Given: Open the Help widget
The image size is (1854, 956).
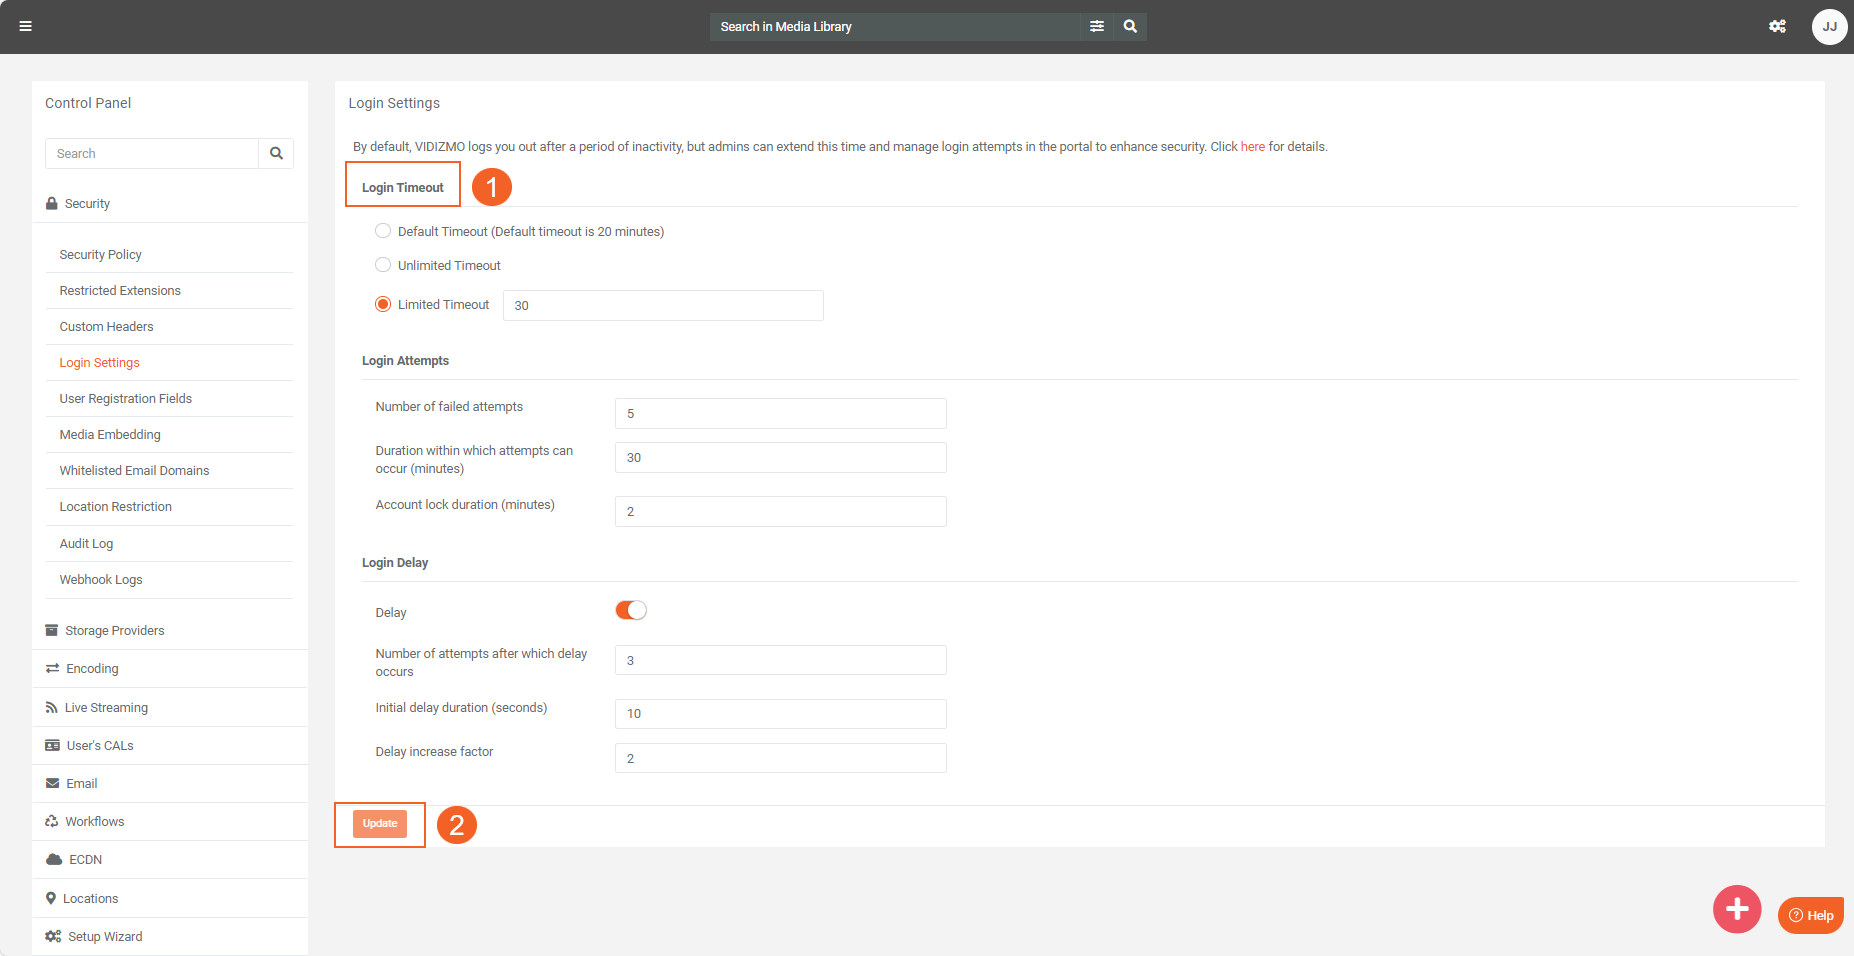Looking at the screenshot, I should coord(1811,915).
